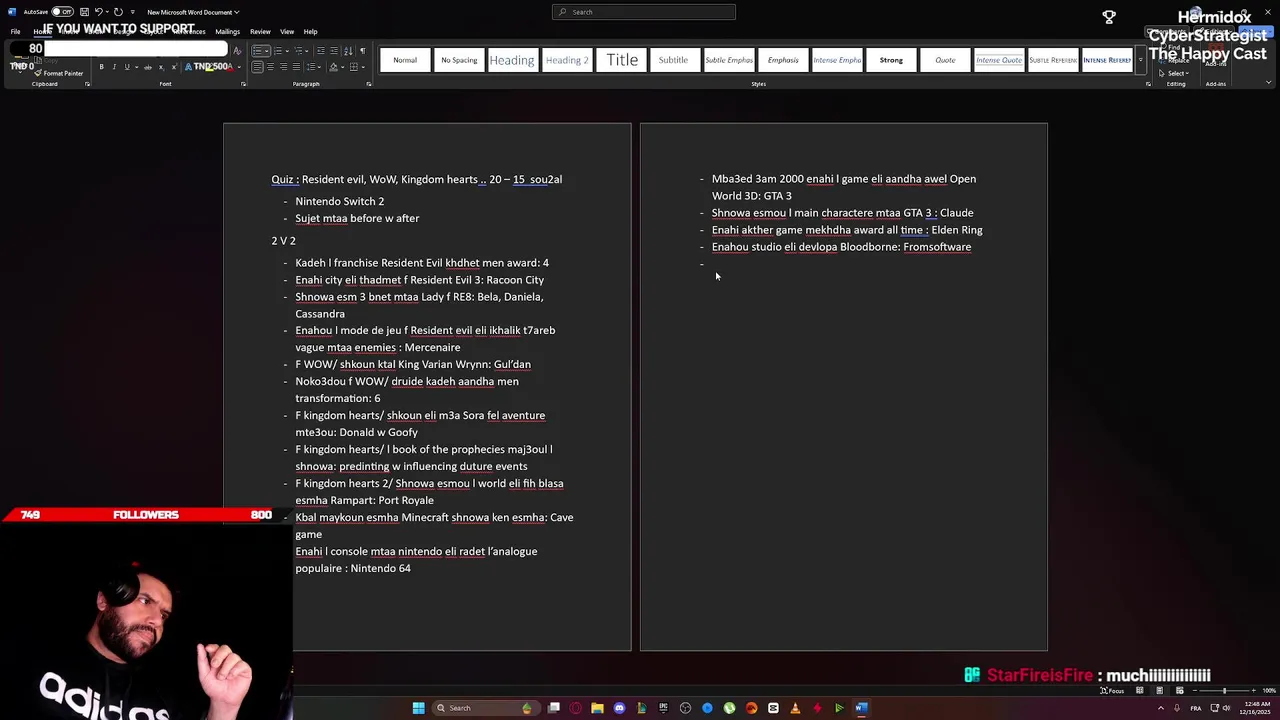Click the Borders icon
Image resolution: width=1280 pixels, height=720 pixels.
coord(354,67)
